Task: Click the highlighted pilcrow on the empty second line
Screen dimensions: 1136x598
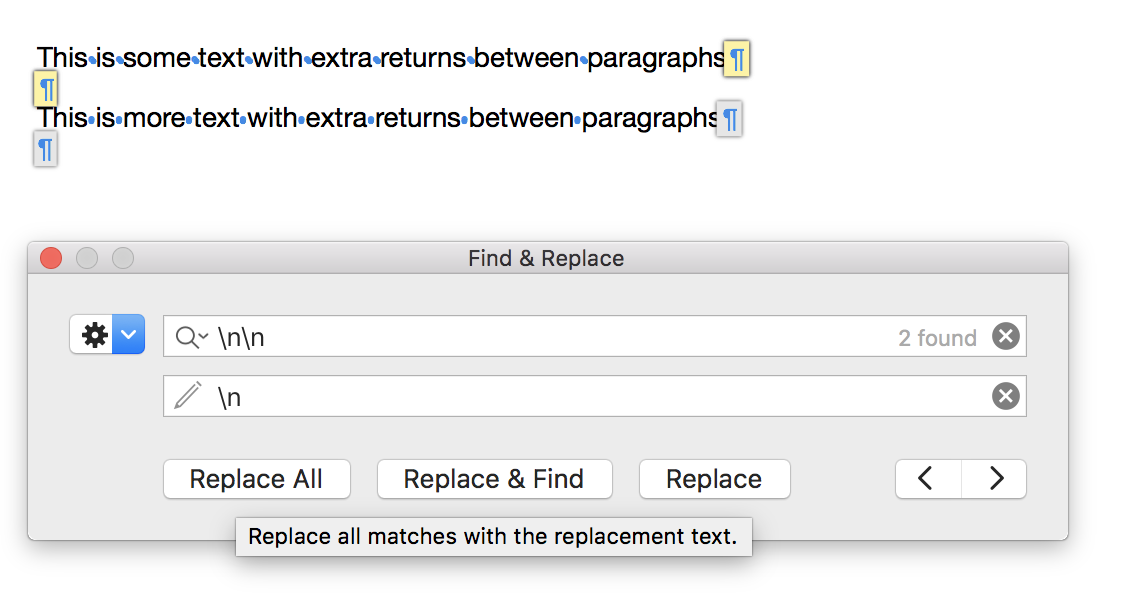Action: [x=46, y=89]
